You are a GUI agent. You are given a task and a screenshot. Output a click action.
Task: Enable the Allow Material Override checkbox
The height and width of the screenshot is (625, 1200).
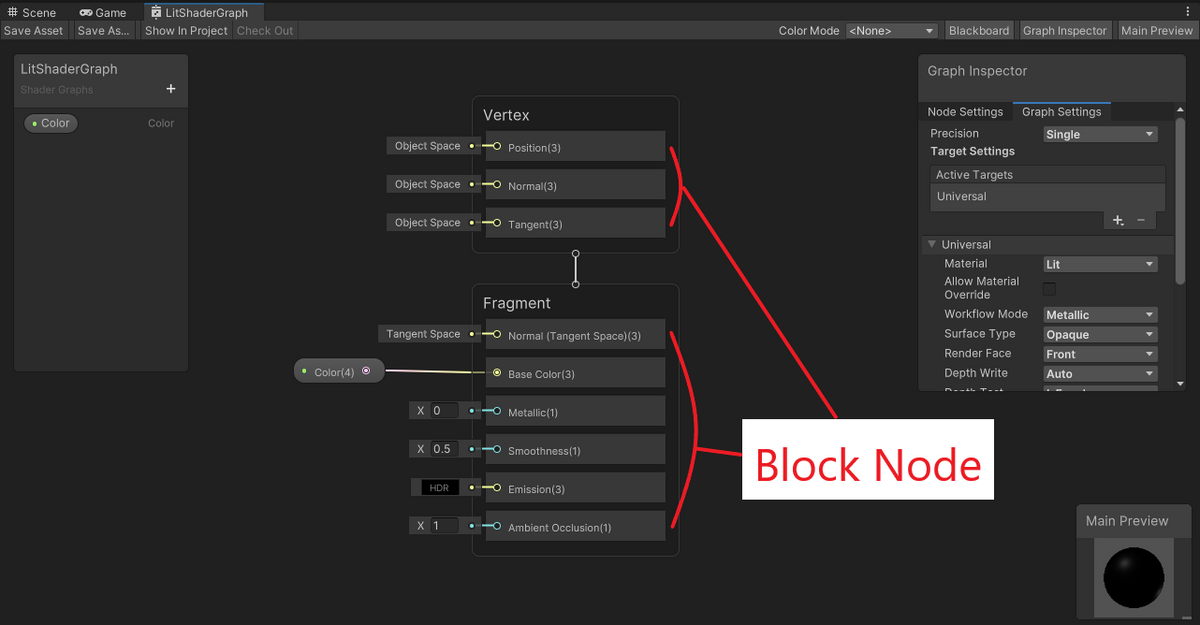[x=1049, y=288]
